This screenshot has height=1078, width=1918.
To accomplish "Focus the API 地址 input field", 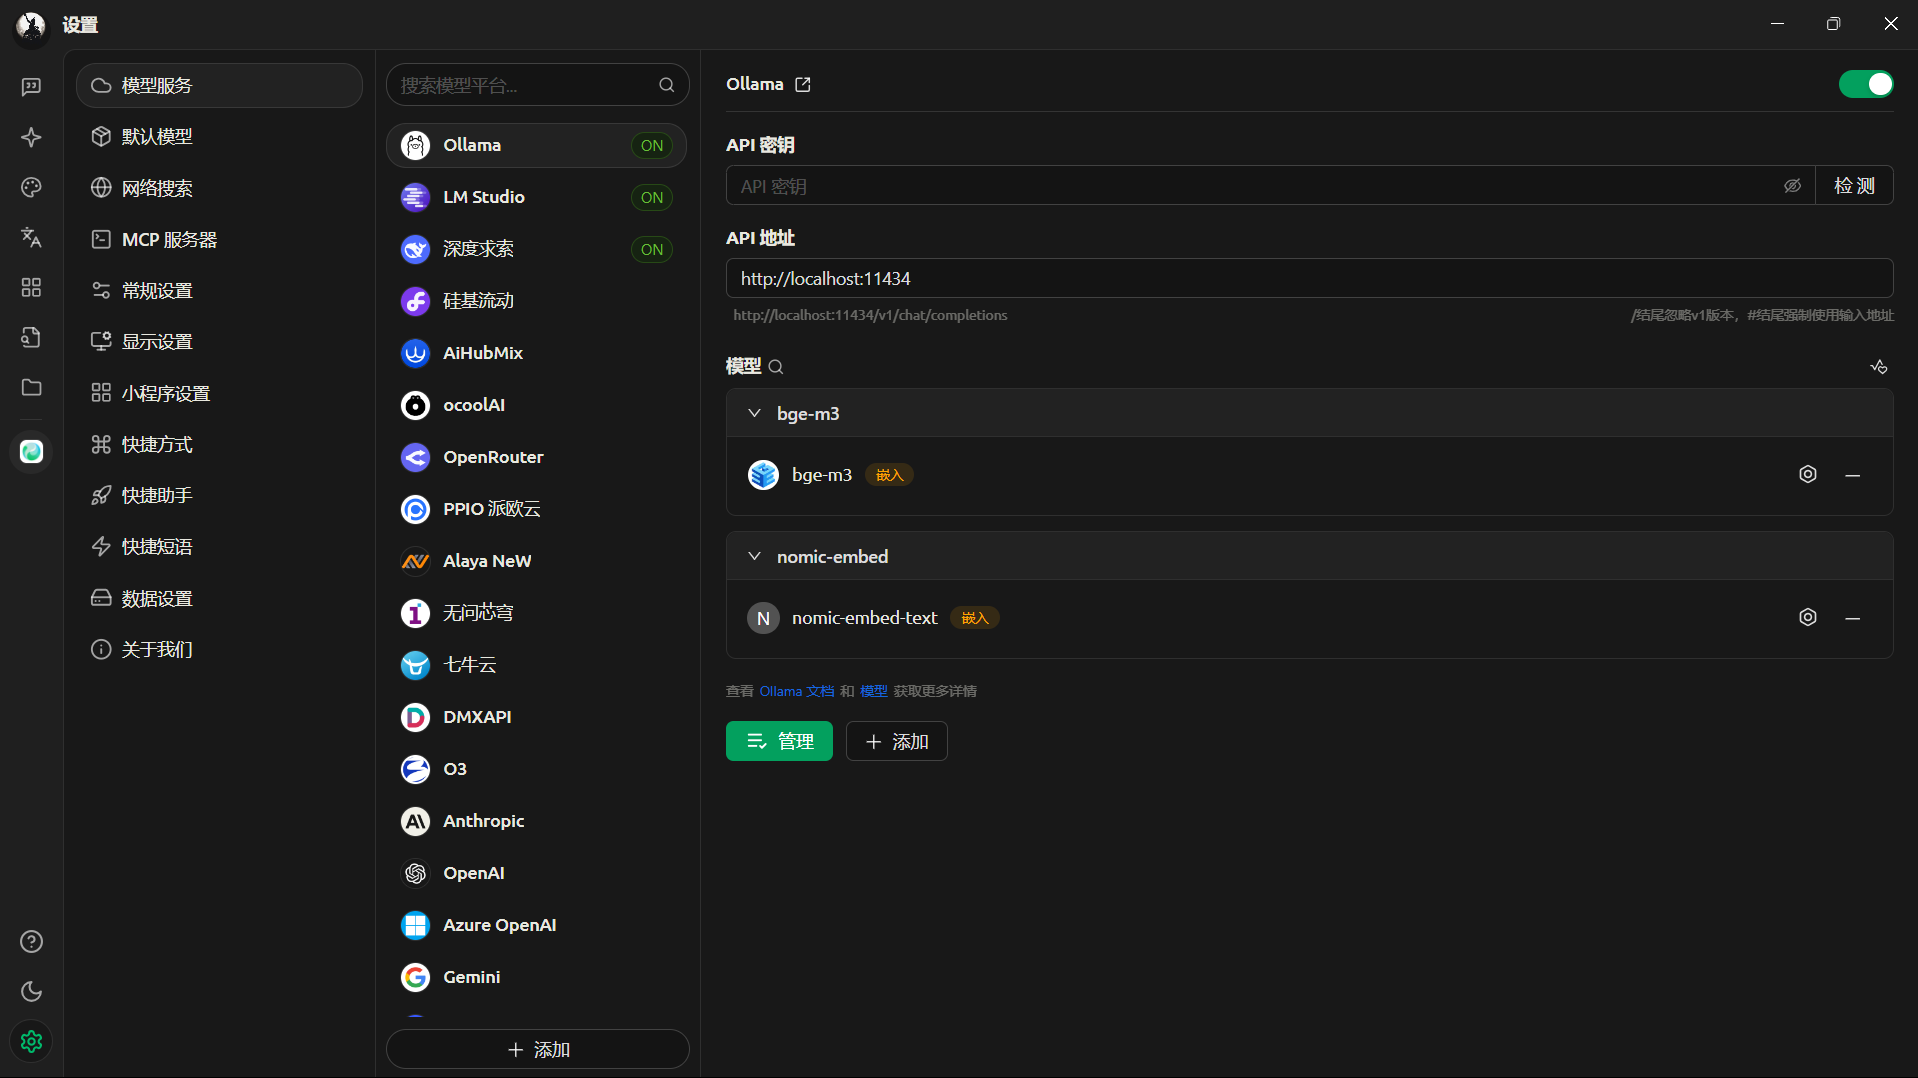I will pos(1309,278).
